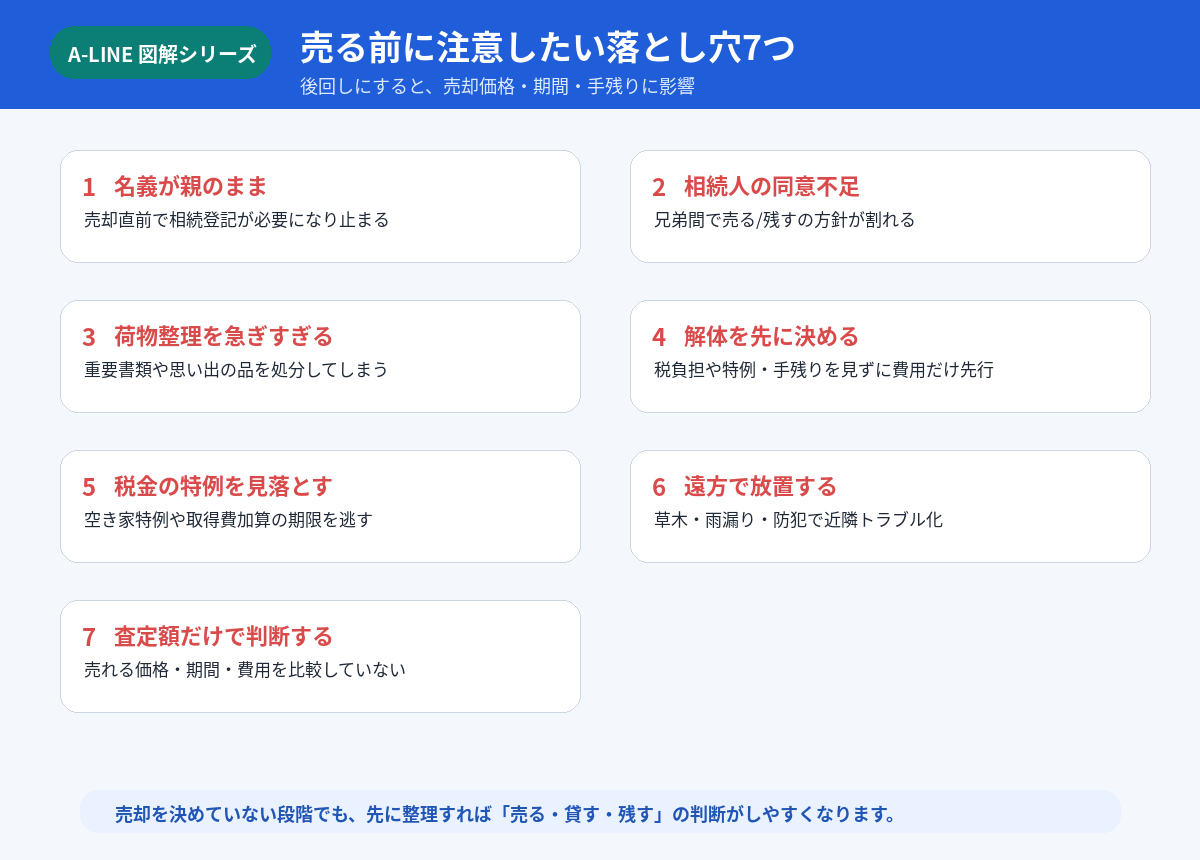
Task: Click the text 草木・雨漏り・防犯で近隣トラブル化
Action: coord(798,519)
